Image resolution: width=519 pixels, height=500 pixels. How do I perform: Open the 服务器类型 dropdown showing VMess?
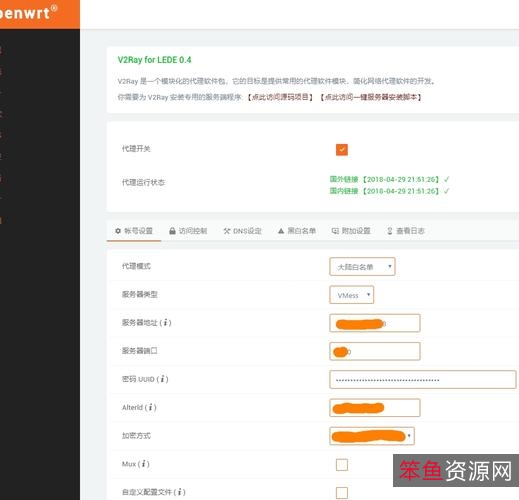pos(352,295)
